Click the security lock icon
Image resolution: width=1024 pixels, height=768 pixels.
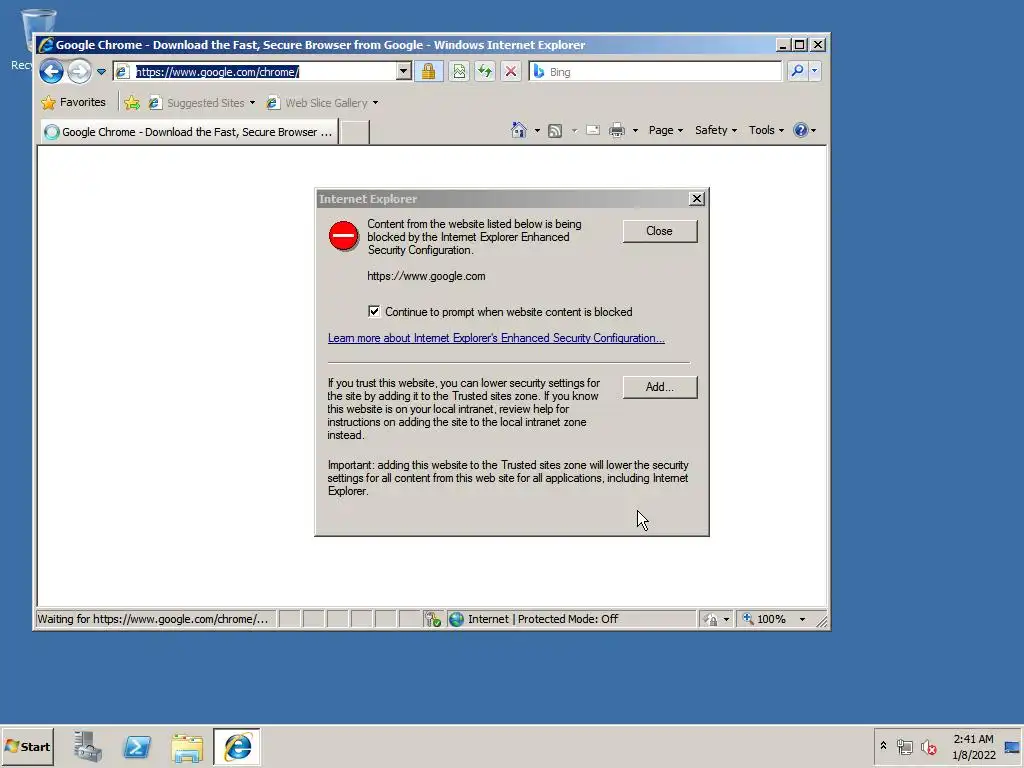point(428,71)
